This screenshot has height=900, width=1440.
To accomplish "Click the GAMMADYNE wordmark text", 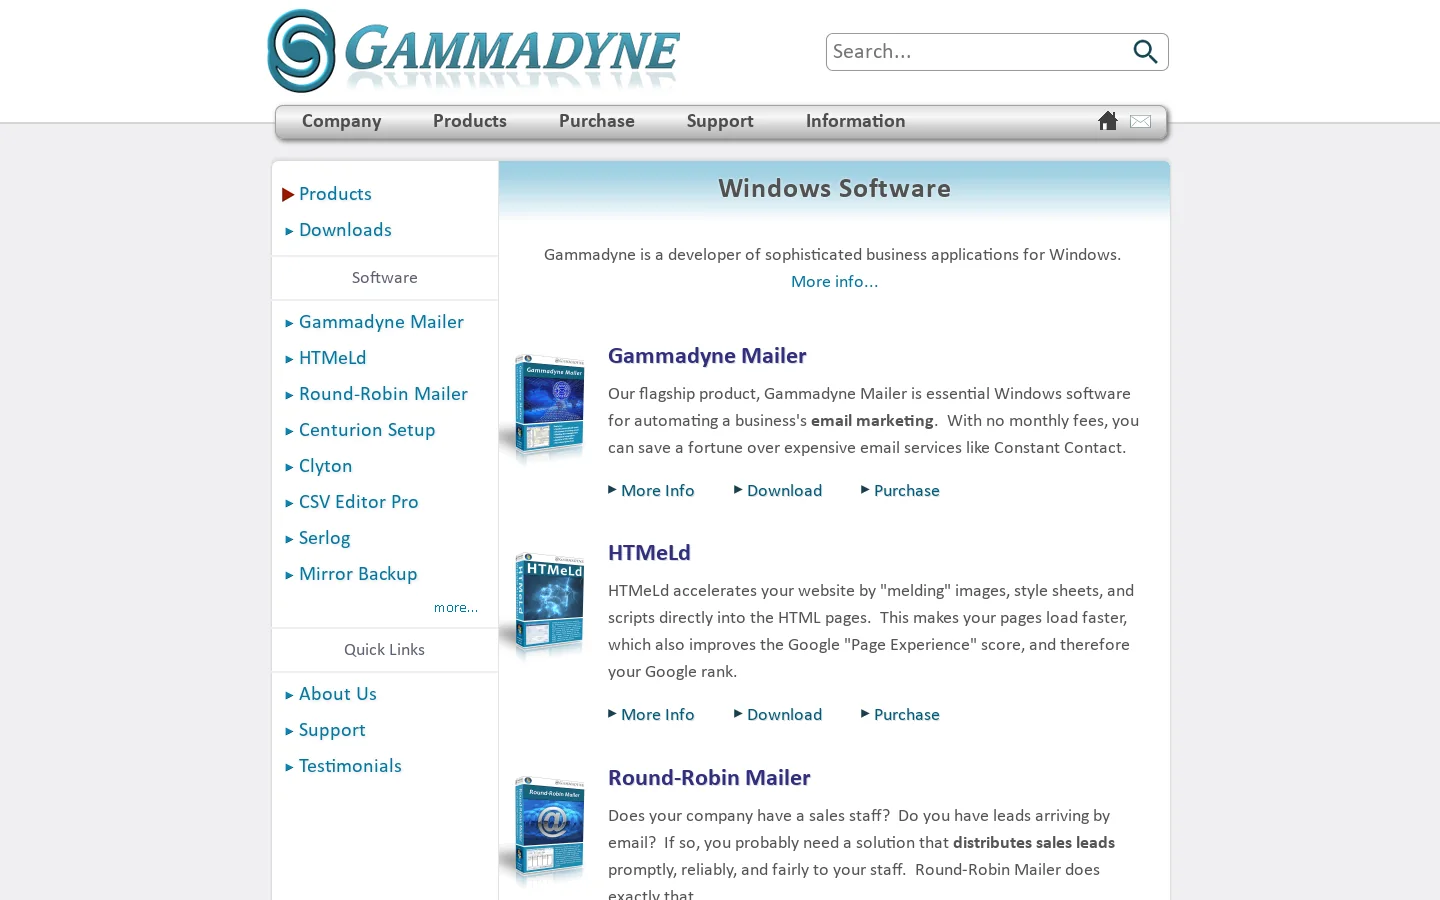I will click(x=513, y=50).
